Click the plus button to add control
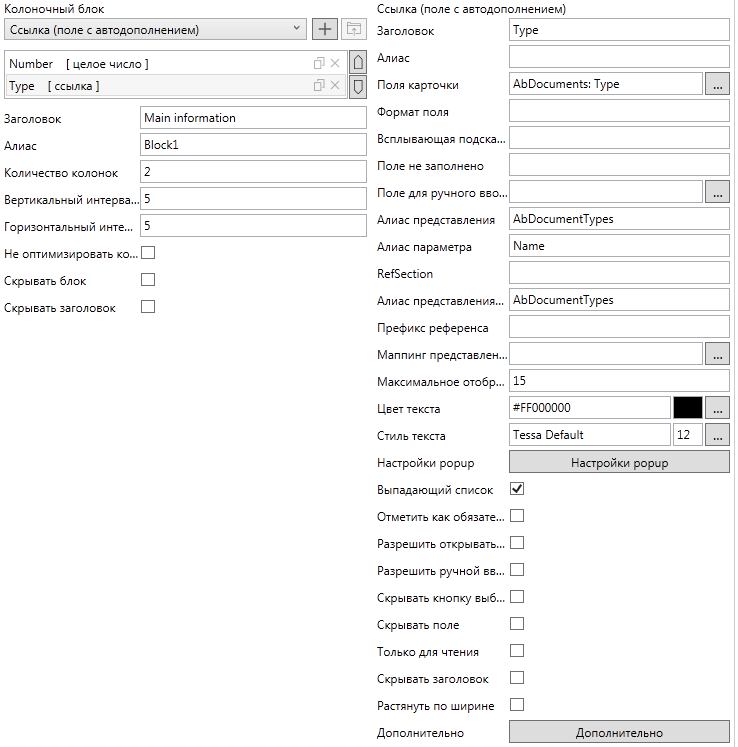The image size is (738, 747). pos(325,29)
